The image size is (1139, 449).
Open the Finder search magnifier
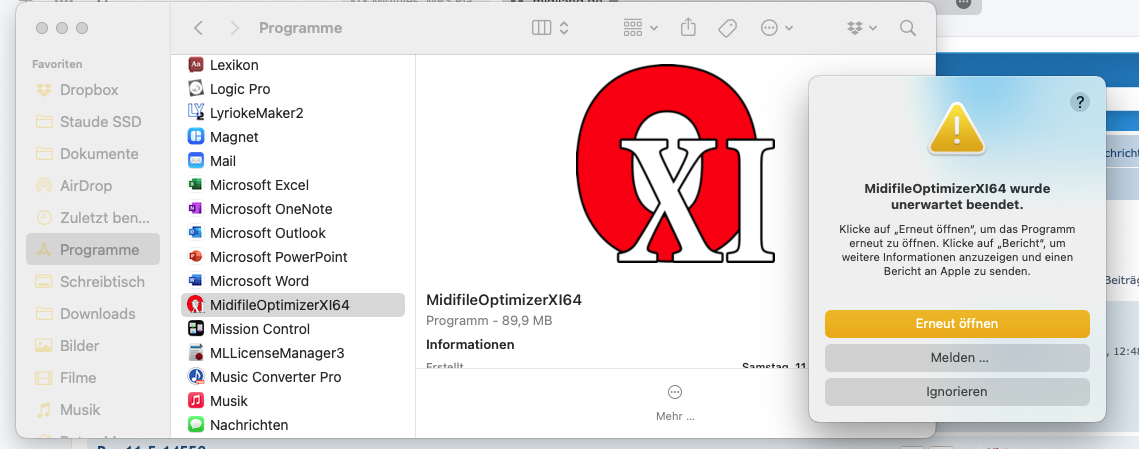(907, 28)
